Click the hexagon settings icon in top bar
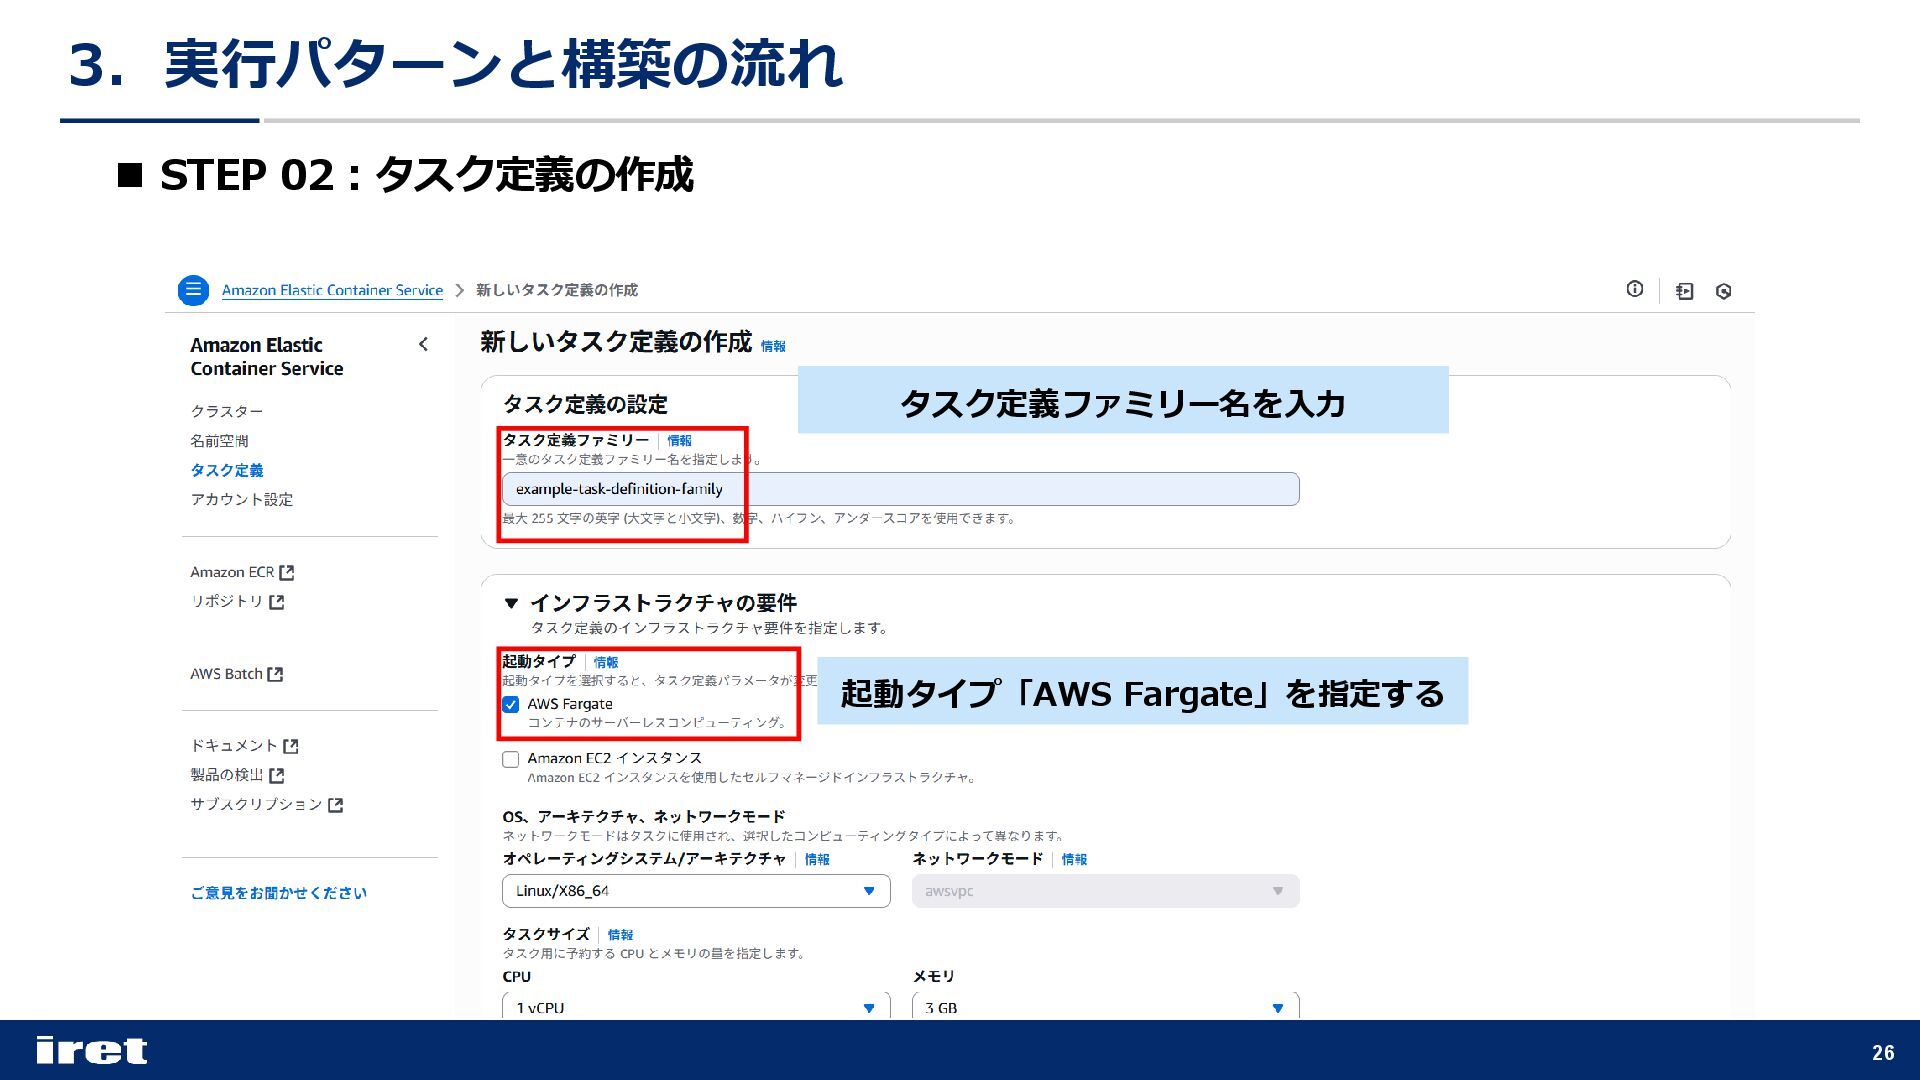The image size is (1920, 1080). coord(1723,291)
